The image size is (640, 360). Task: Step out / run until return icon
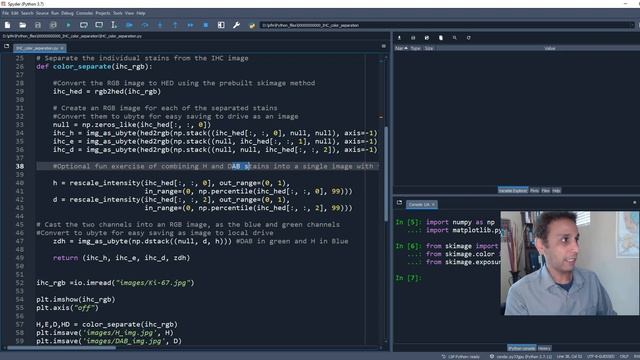pyautogui.click(x=175, y=25)
